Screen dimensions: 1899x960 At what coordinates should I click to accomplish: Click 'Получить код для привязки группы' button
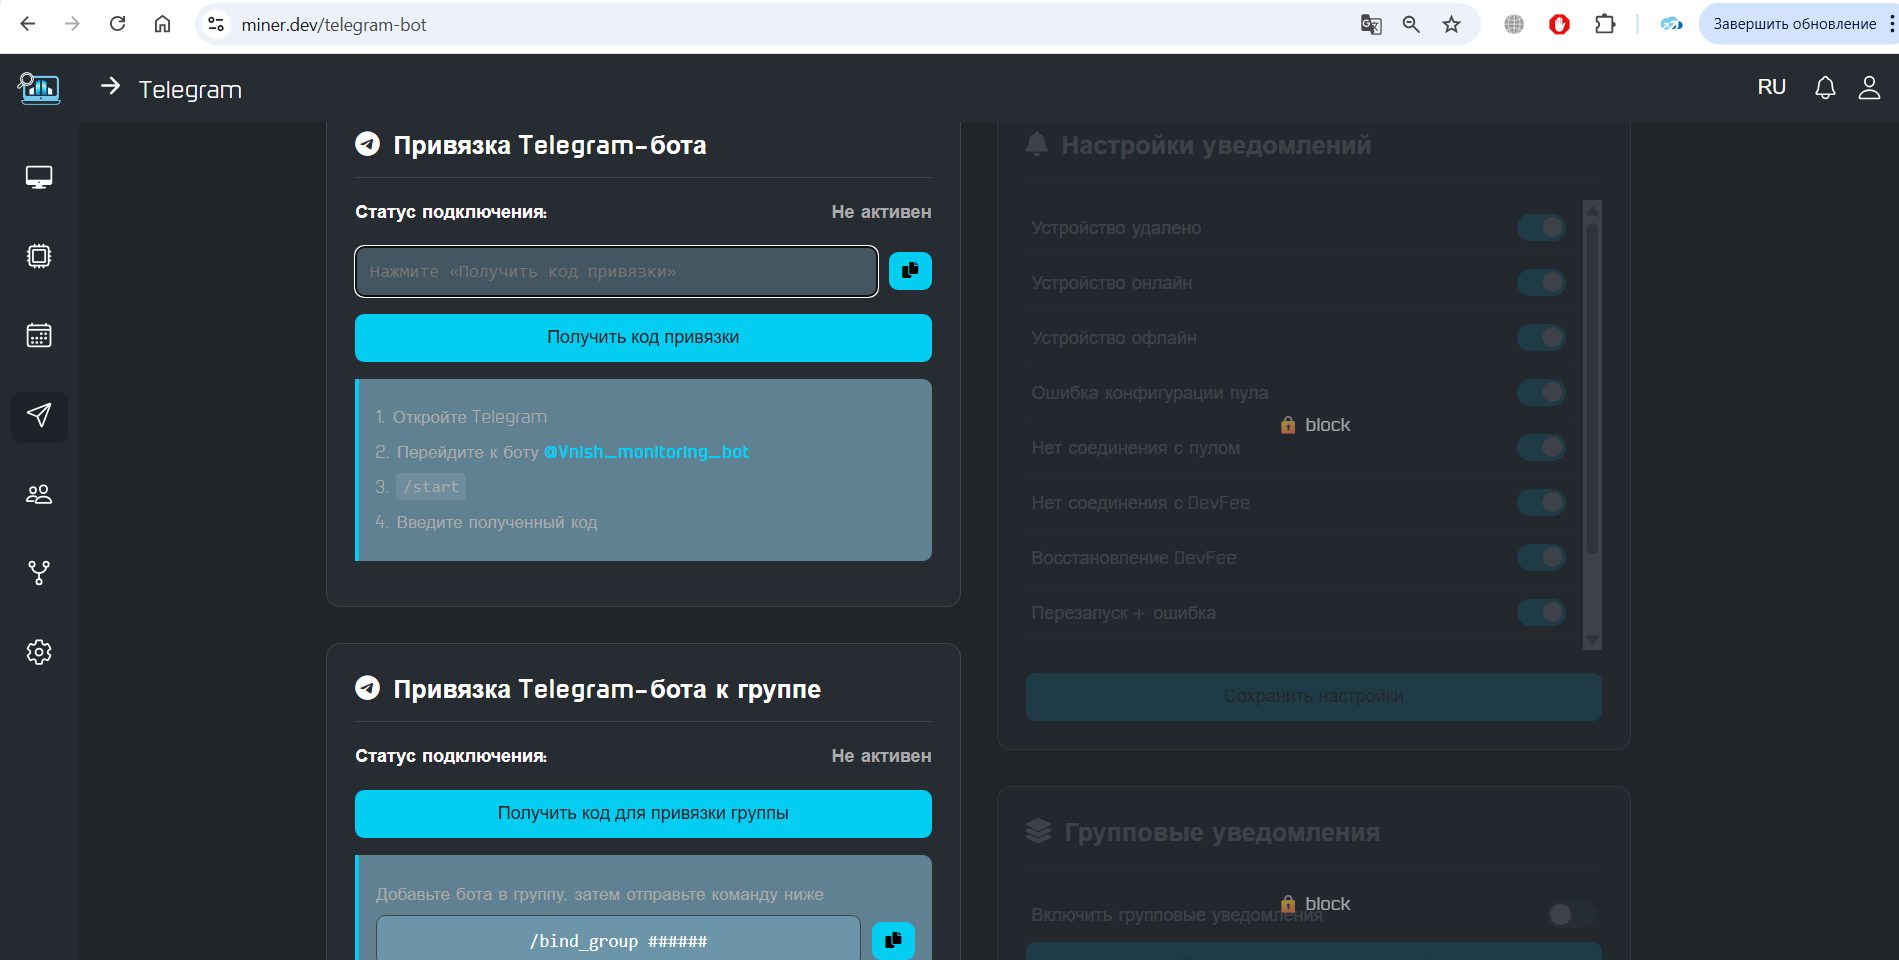click(643, 814)
